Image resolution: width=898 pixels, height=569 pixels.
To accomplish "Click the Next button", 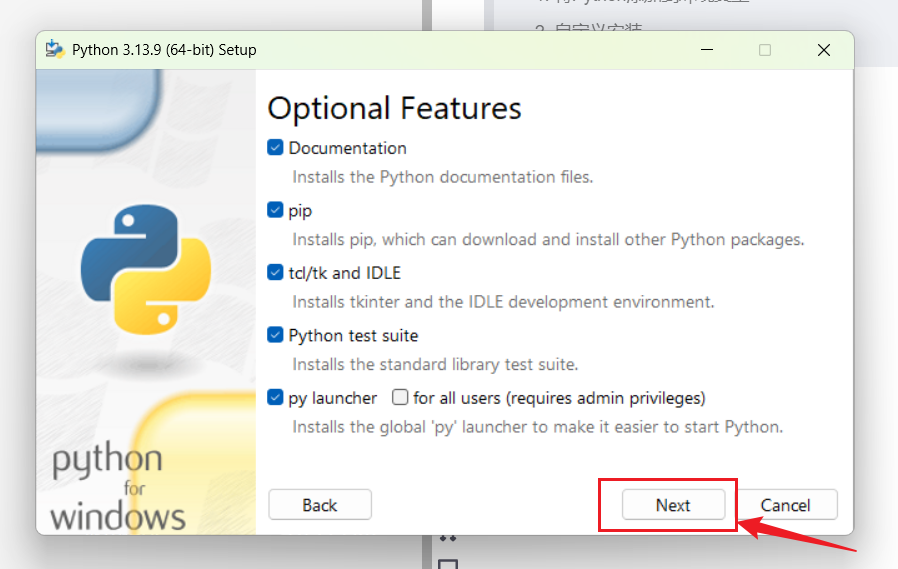I will pos(674,505).
